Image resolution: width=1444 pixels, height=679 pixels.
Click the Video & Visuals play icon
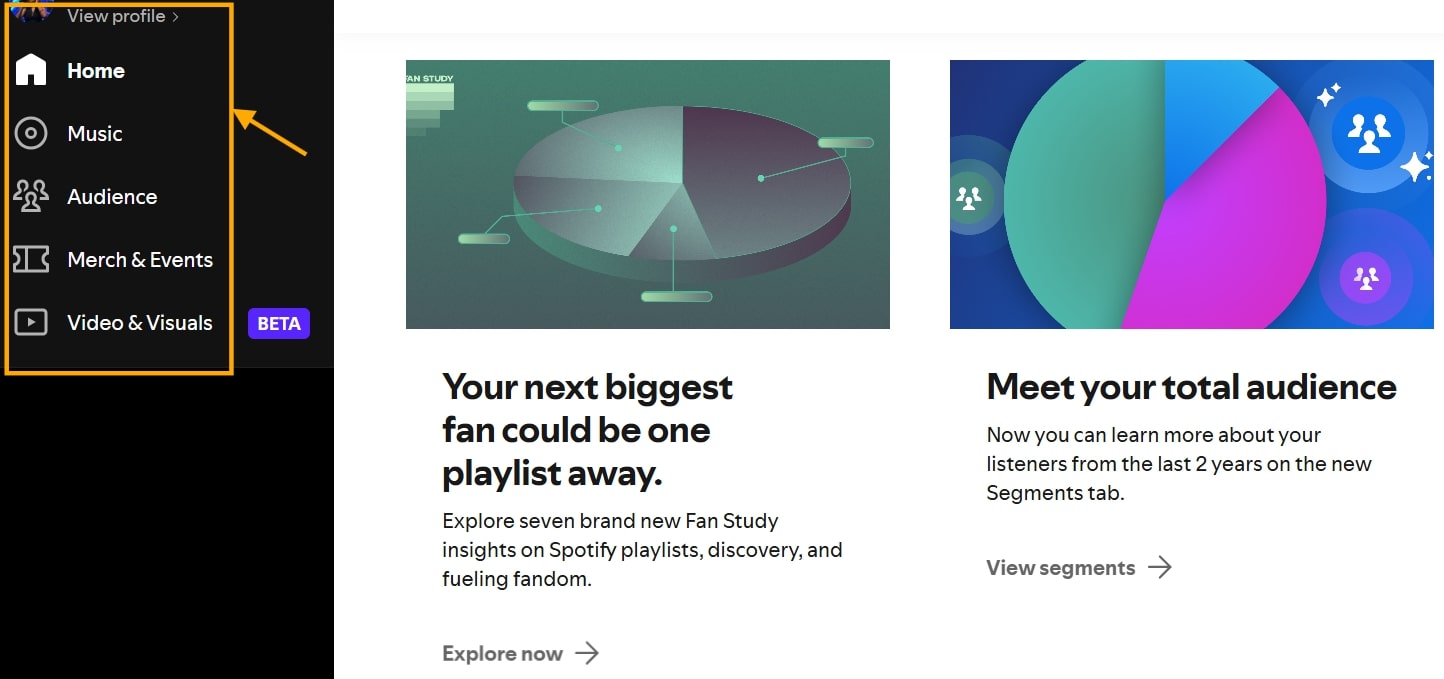click(x=31, y=322)
